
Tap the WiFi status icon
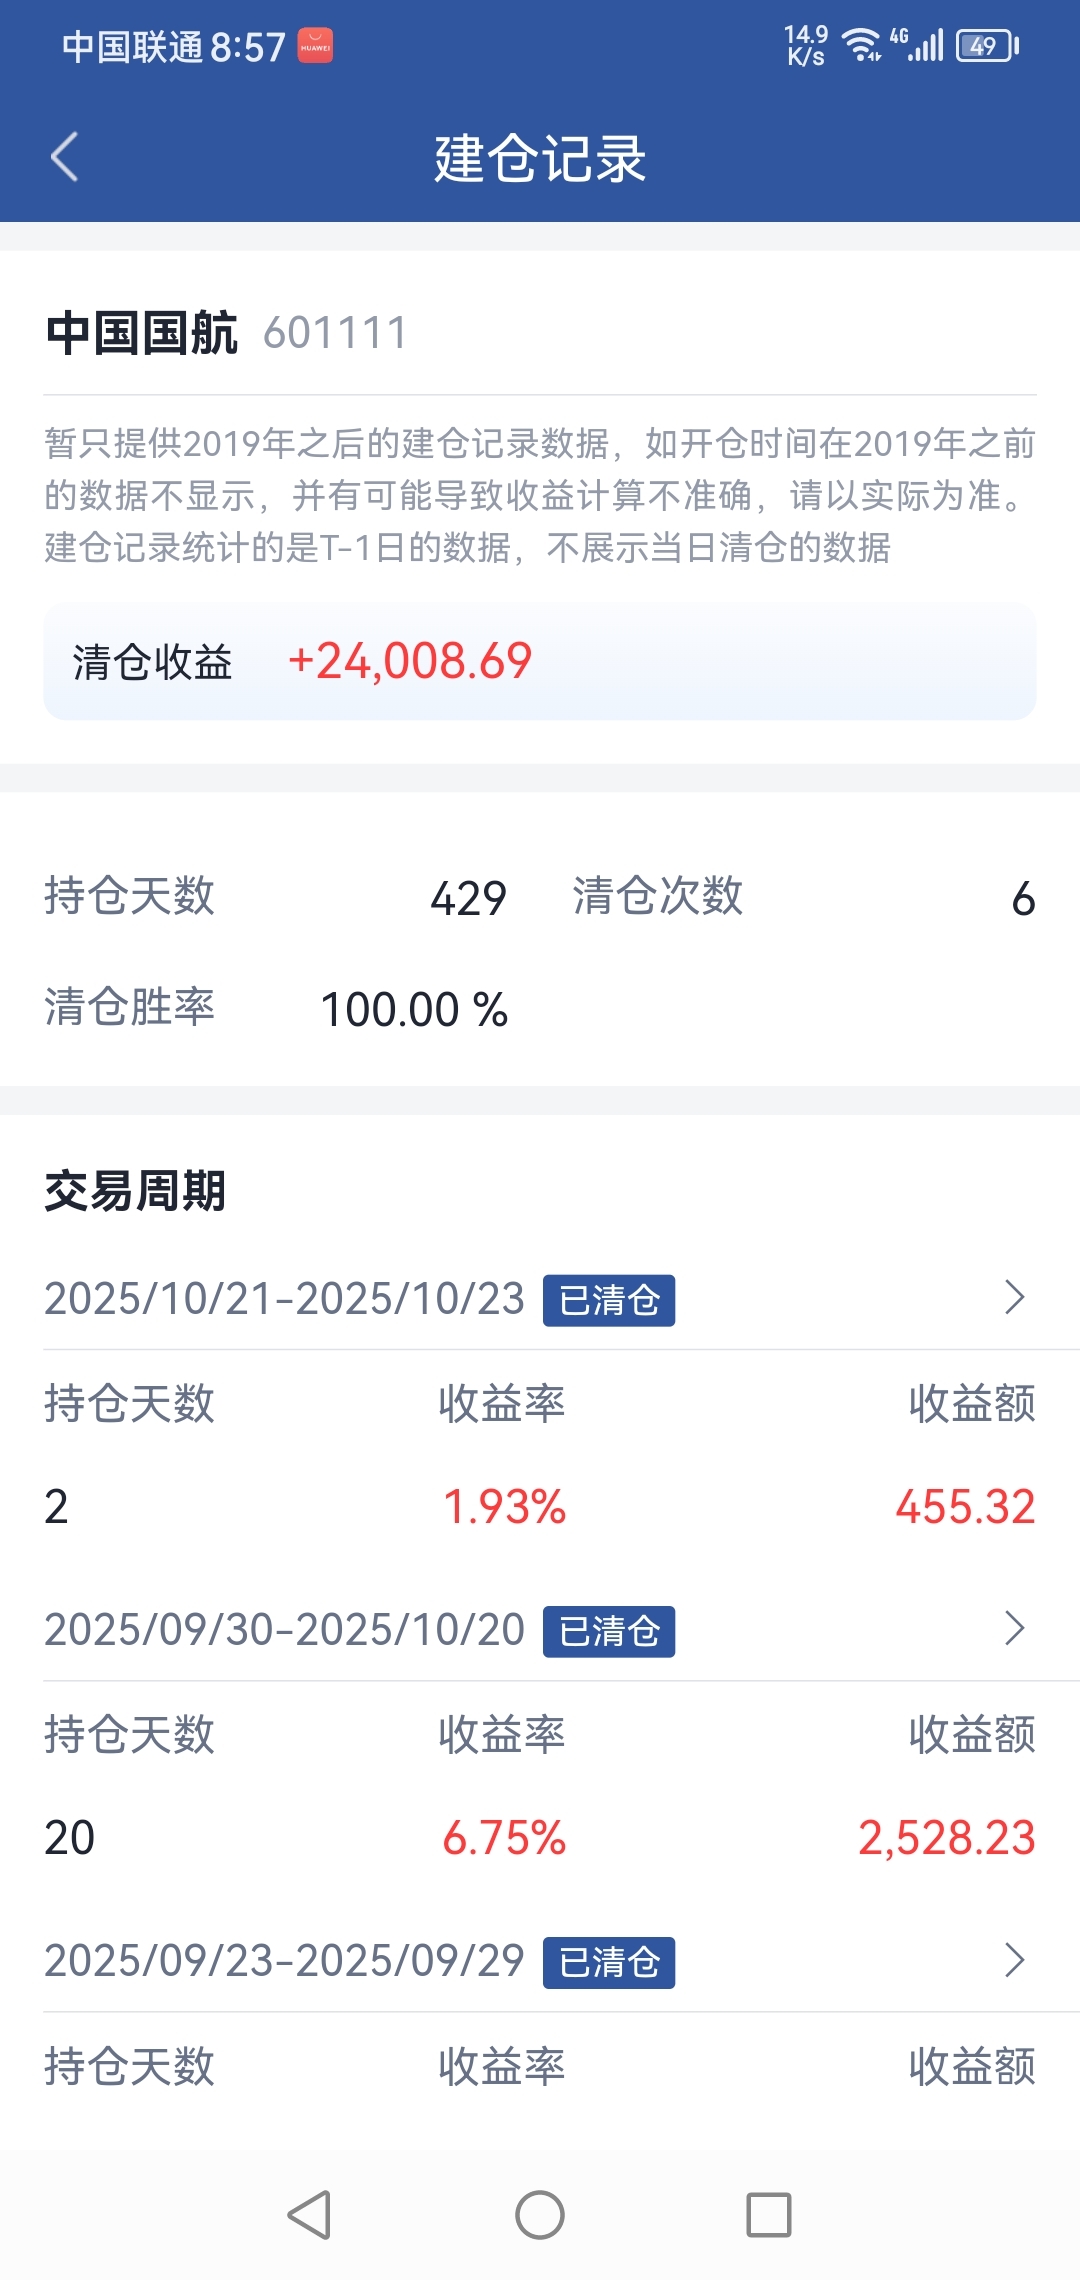point(861,46)
